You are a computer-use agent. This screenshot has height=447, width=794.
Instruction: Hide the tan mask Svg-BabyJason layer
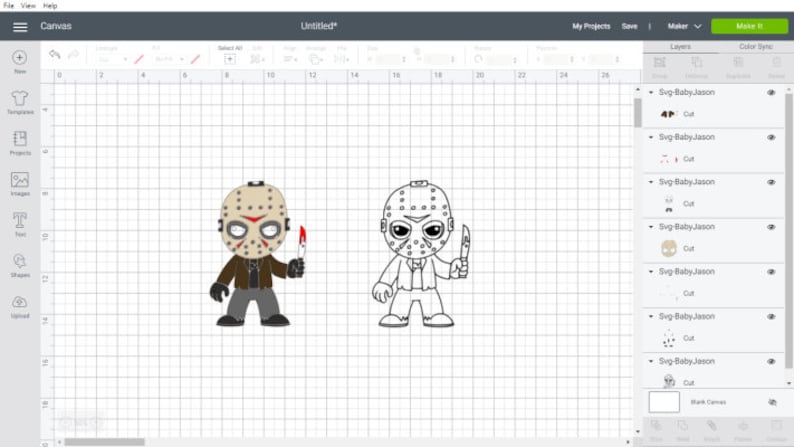coord(771,227)
